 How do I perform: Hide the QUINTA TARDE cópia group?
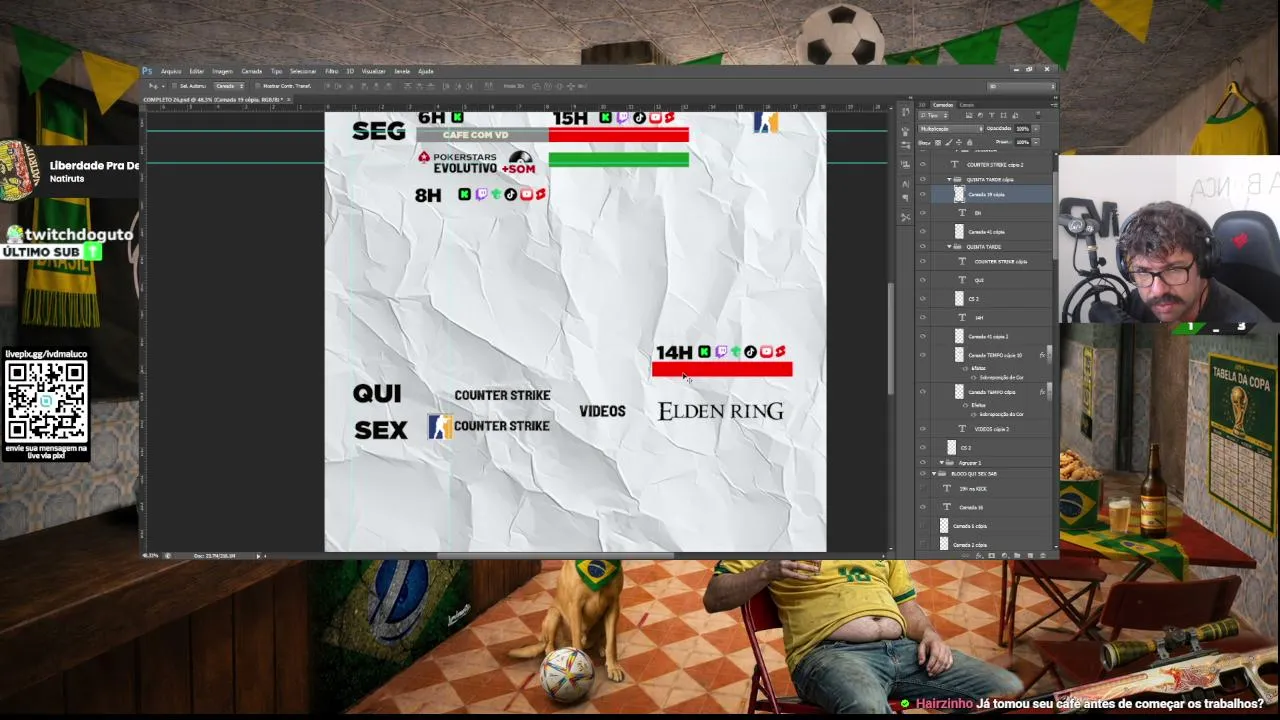(x=923, y=180)
